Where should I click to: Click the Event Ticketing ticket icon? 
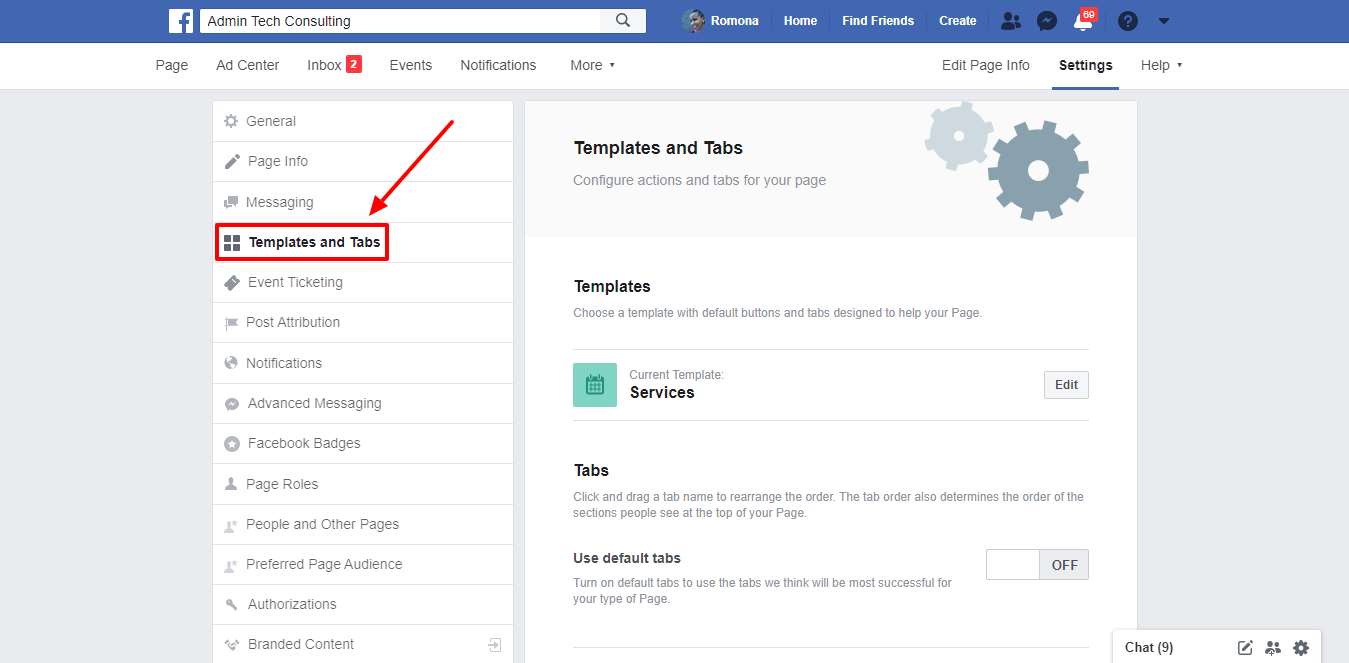tap(232, 282)
